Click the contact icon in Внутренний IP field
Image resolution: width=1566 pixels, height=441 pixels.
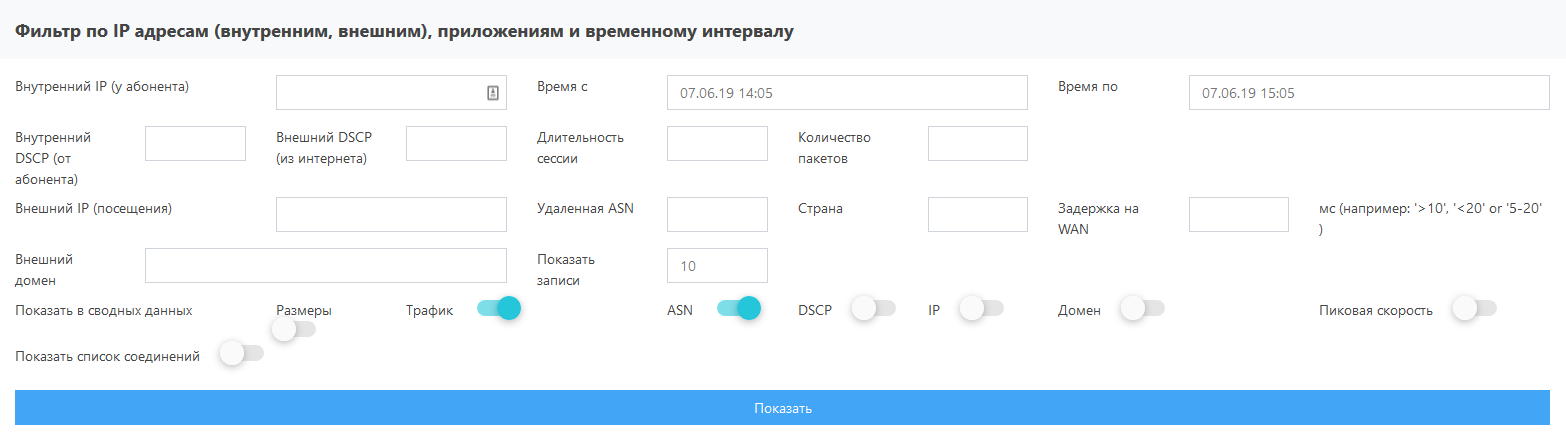pyautogui.click(x=492, y=93)
